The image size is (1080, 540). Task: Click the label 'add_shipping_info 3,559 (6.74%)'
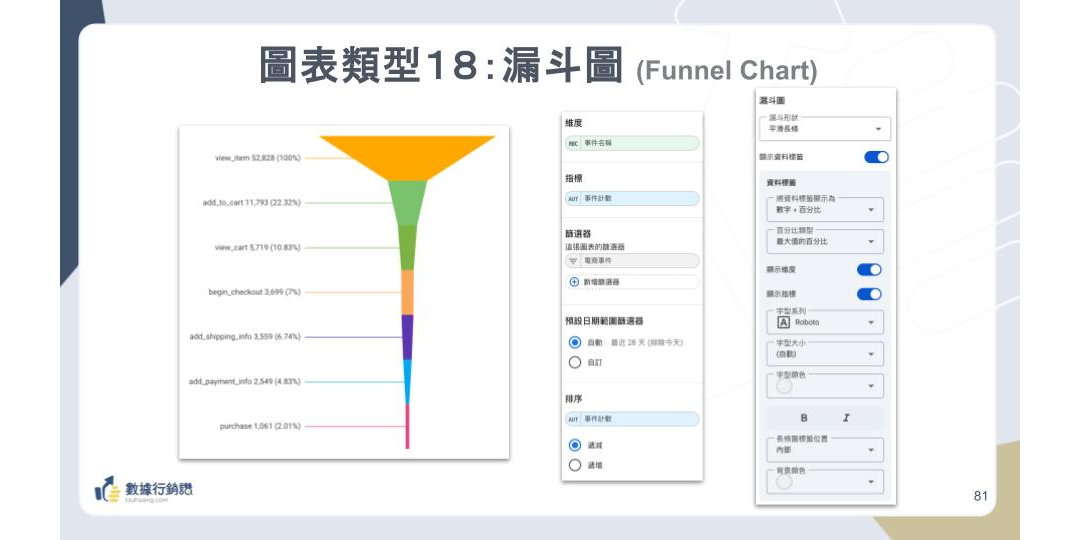(245, 337)
